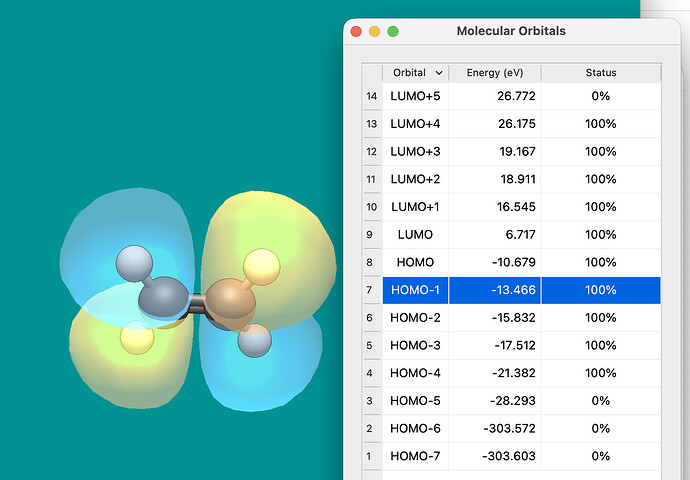Select the LUMO orbital row
Screen dimensions: 690x480
click(x=414, y=234)
